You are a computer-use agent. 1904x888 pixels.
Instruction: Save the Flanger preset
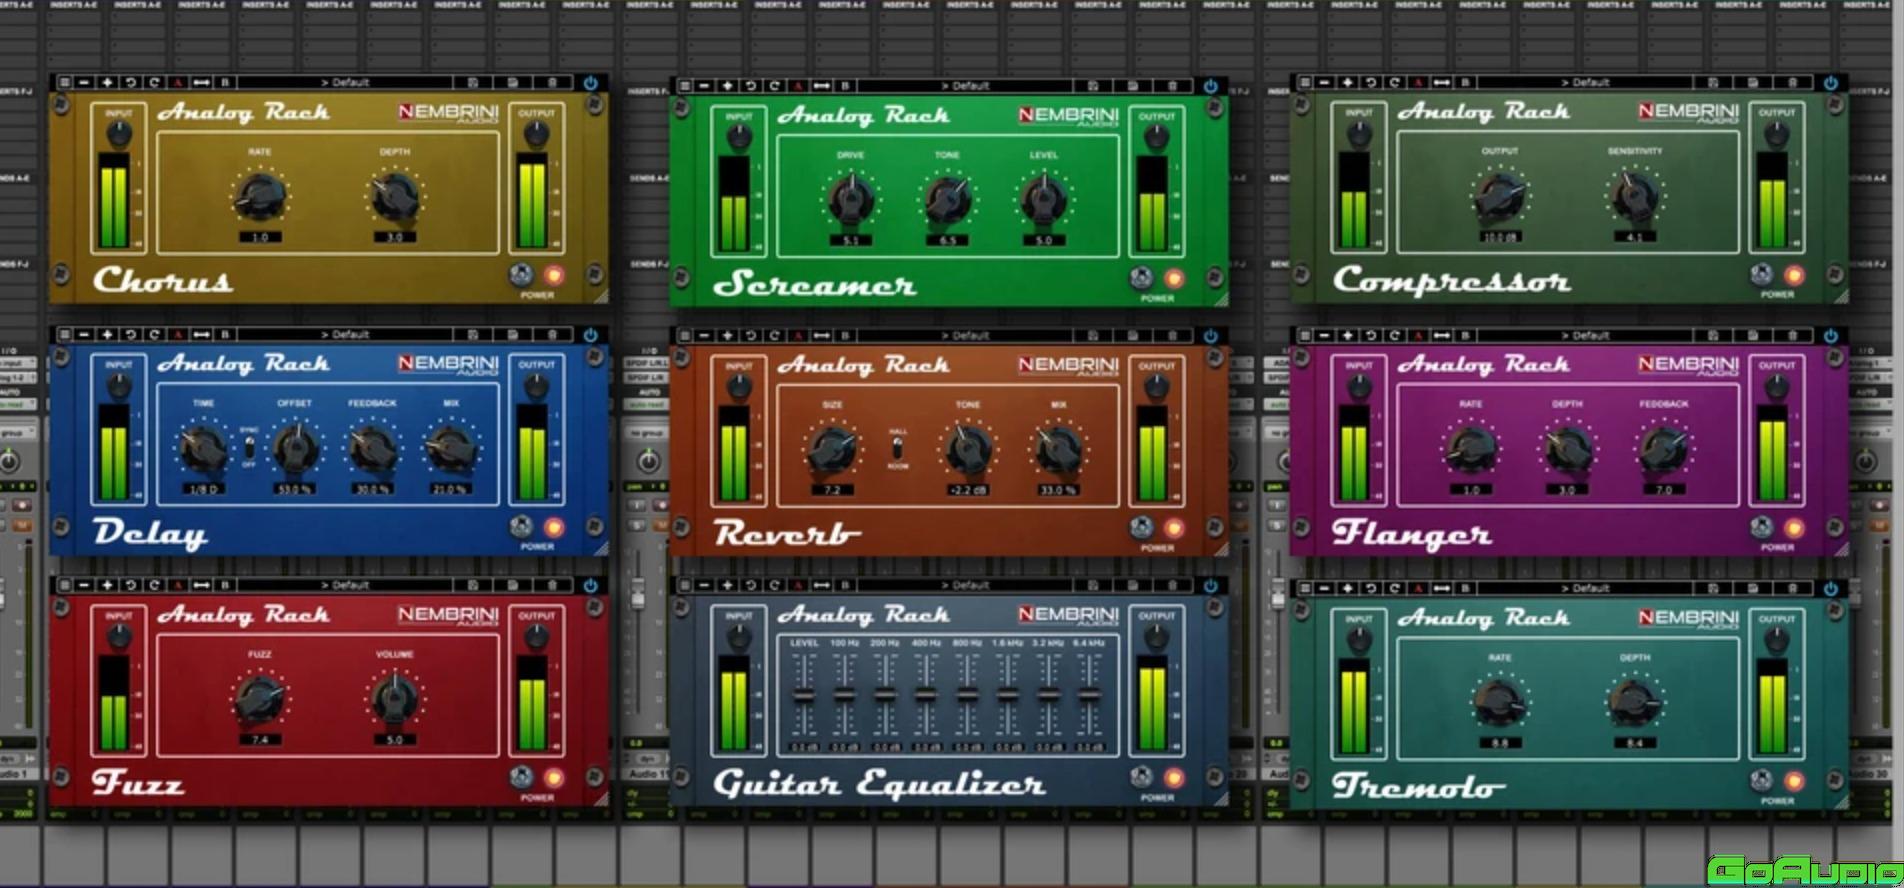click(x=1713, y=335)
